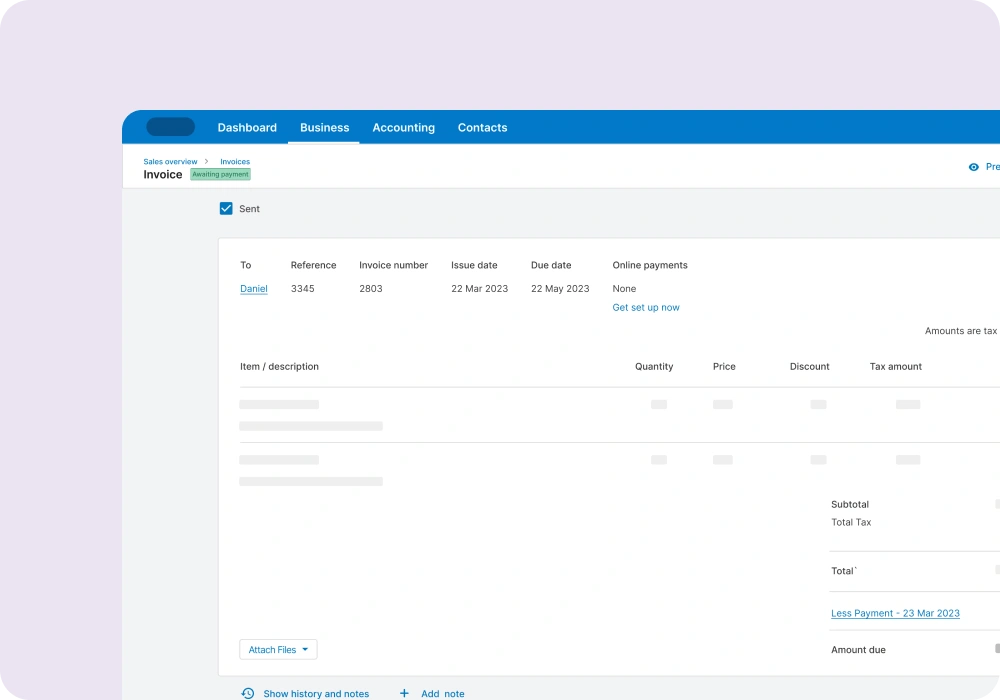
Task: Click the Subtotal label
Action: [849, 504]
